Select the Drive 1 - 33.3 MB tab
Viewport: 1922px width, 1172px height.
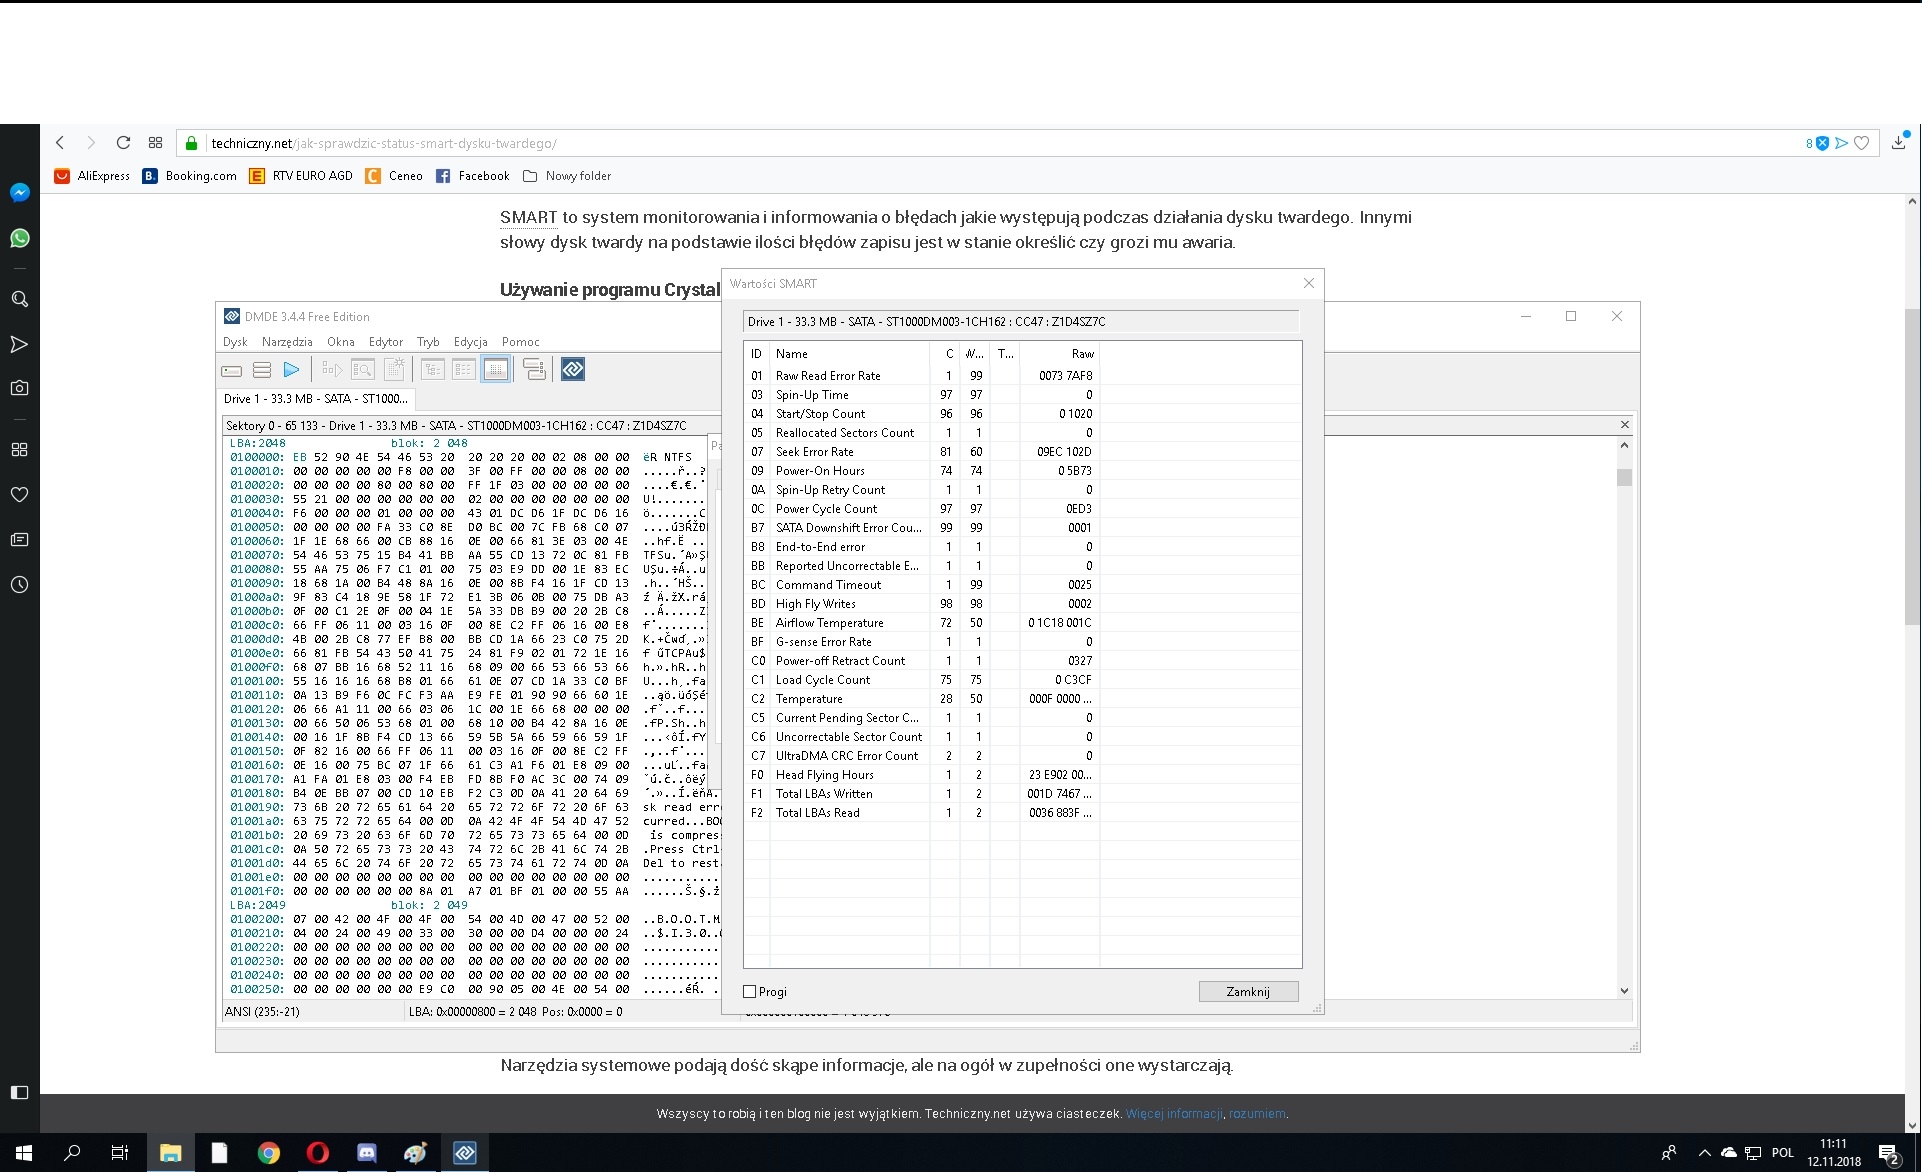tap(316, 399)
